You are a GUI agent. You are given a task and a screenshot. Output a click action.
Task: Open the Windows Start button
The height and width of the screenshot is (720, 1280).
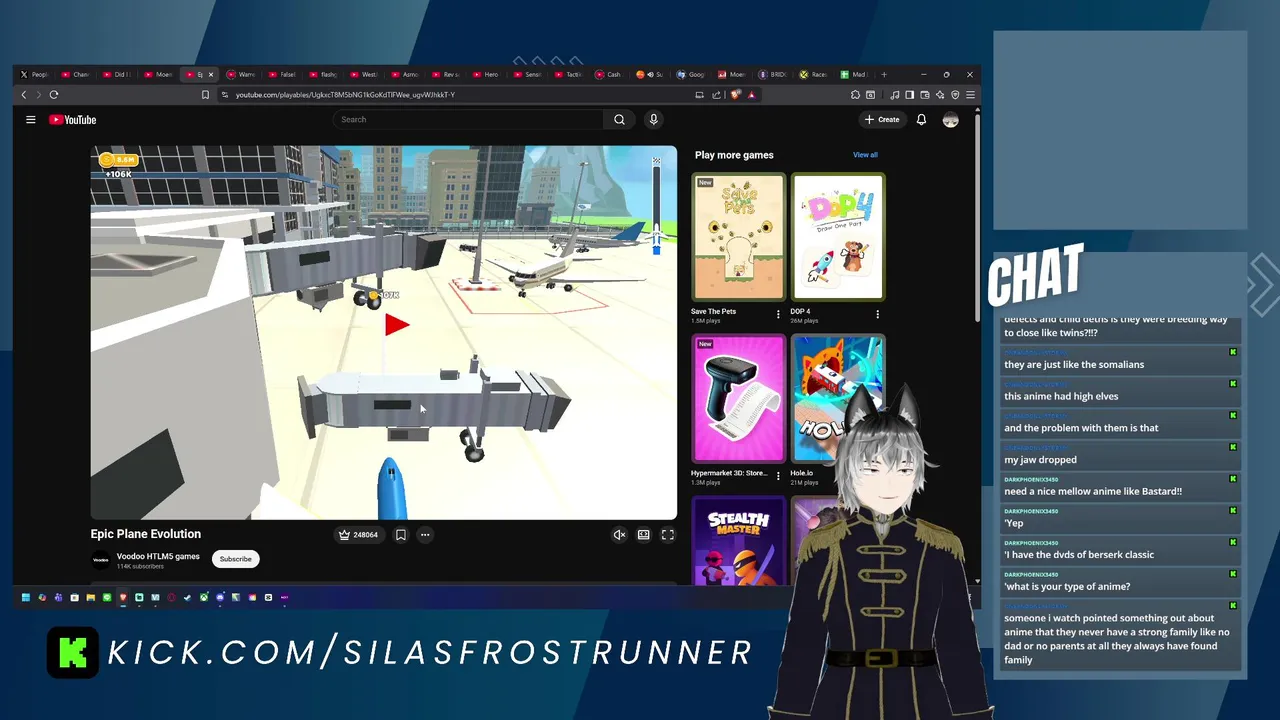pos(26,598)
